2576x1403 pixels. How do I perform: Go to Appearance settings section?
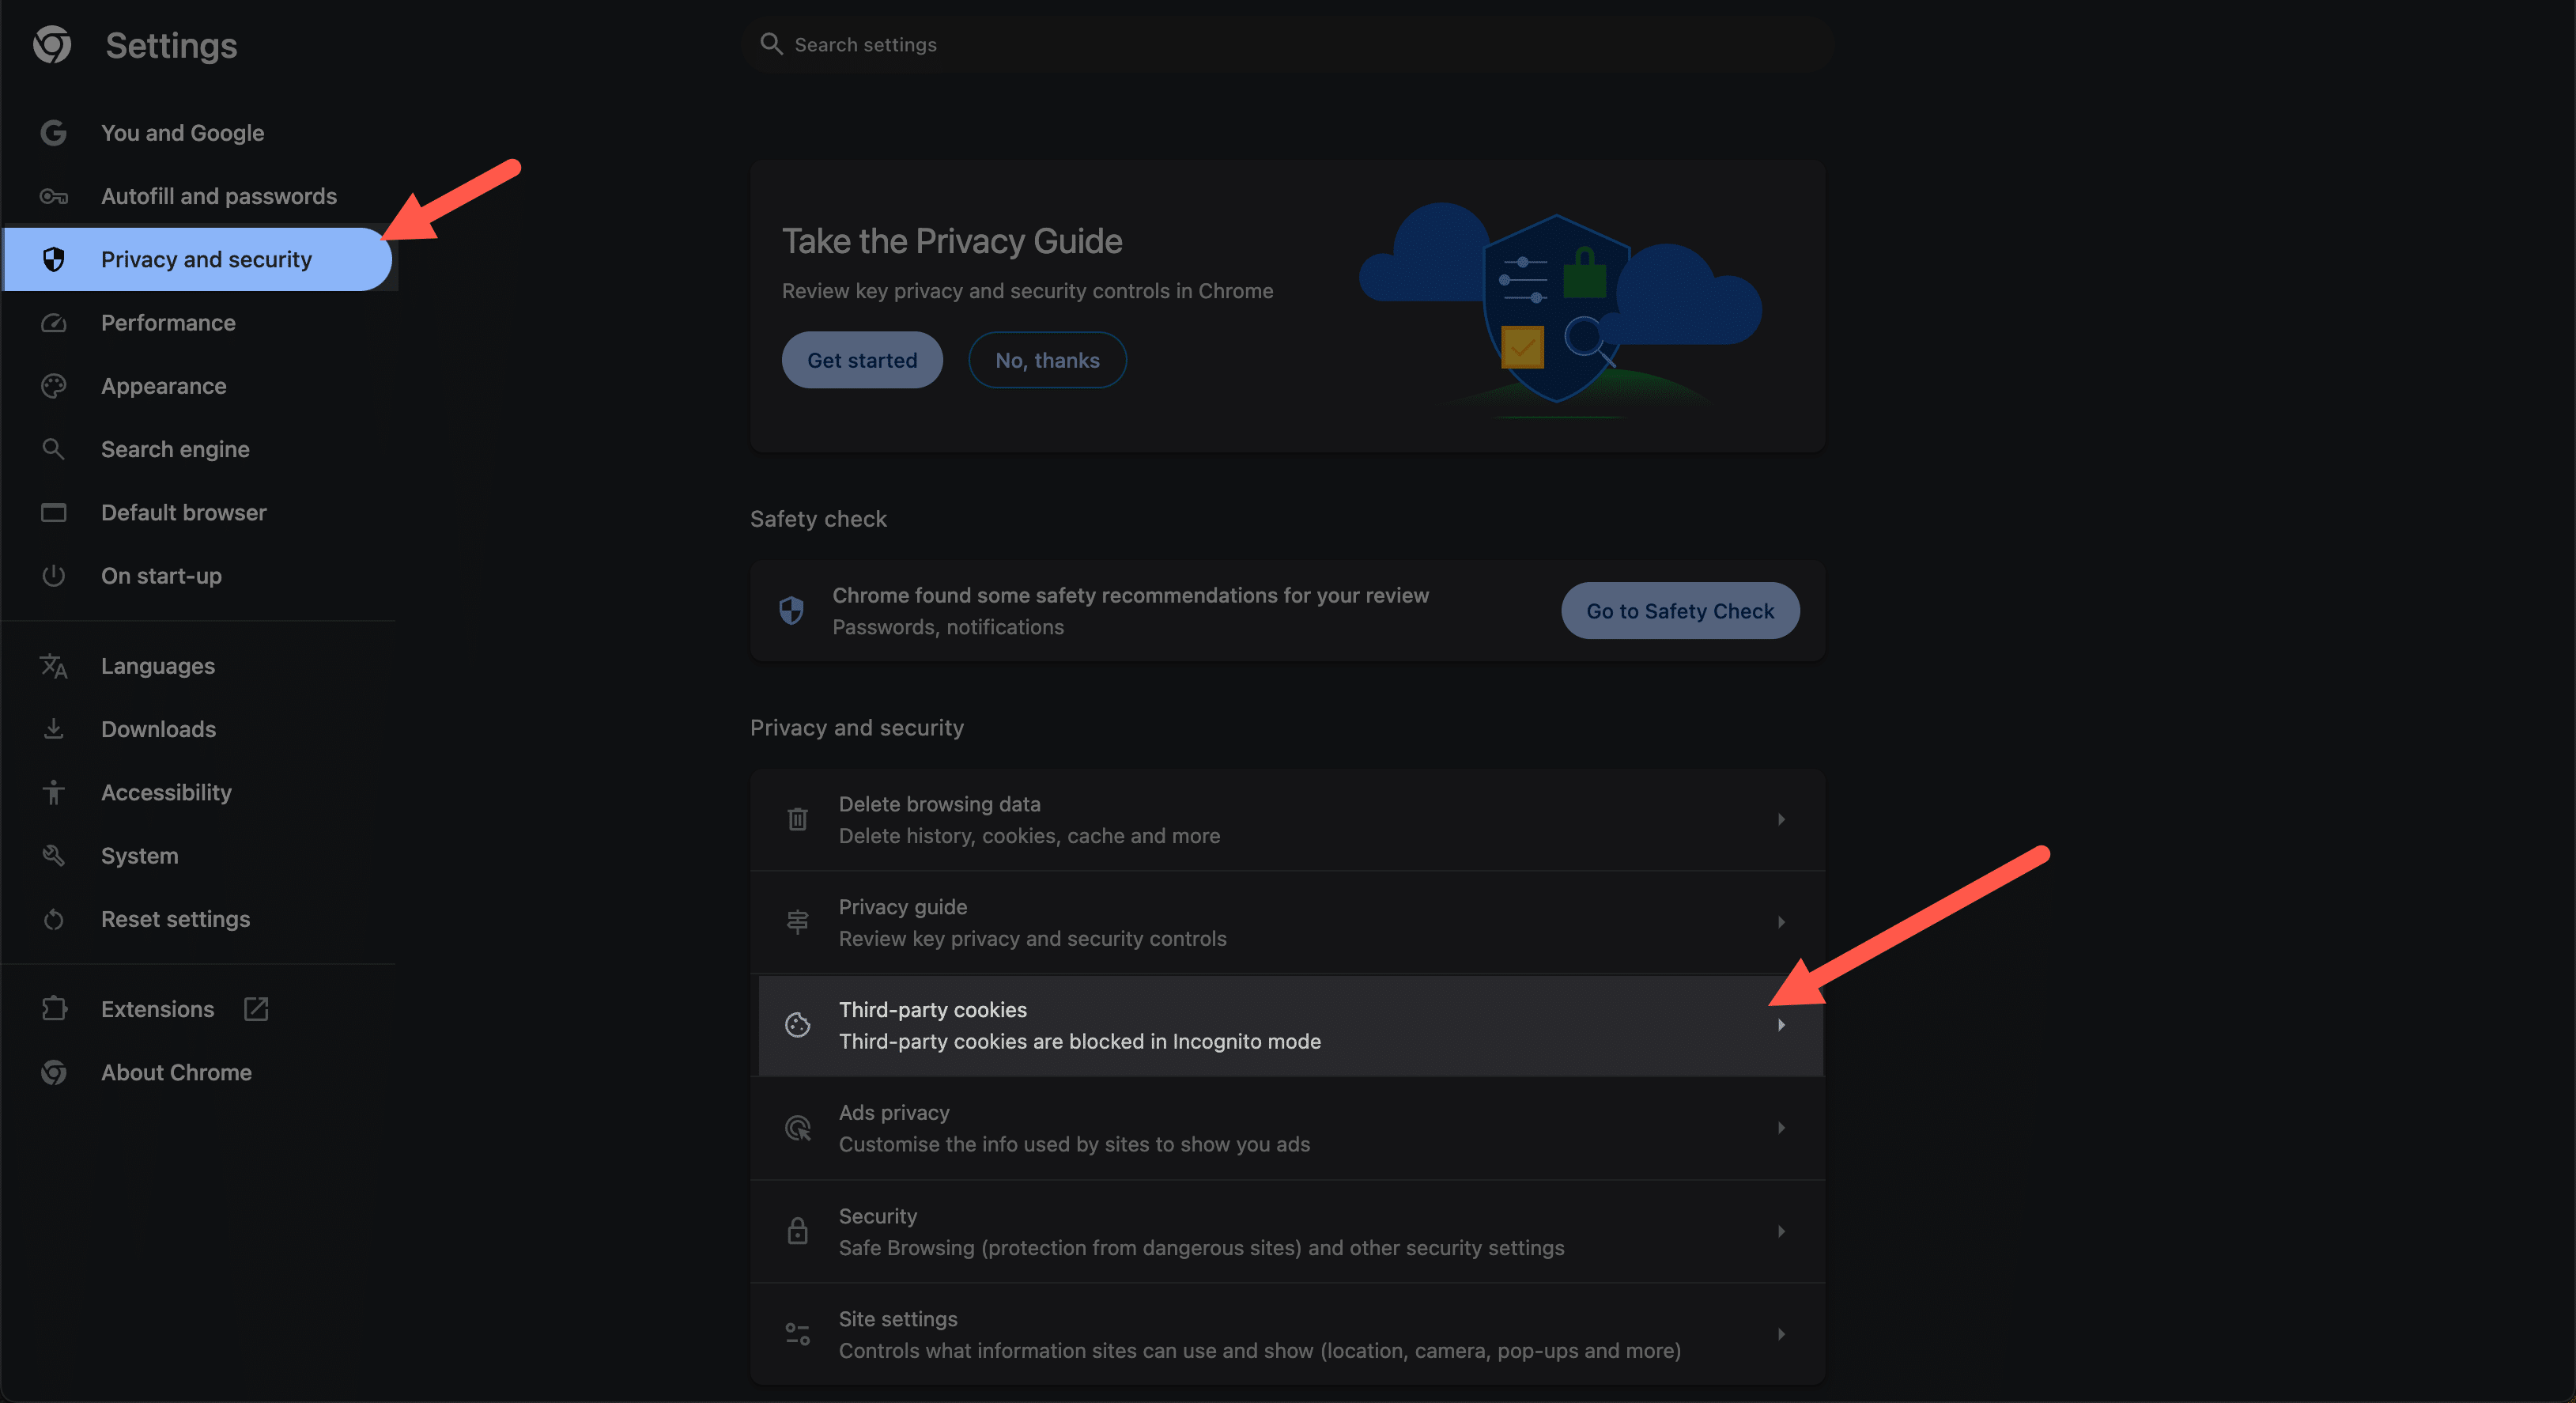pos(198,386)
